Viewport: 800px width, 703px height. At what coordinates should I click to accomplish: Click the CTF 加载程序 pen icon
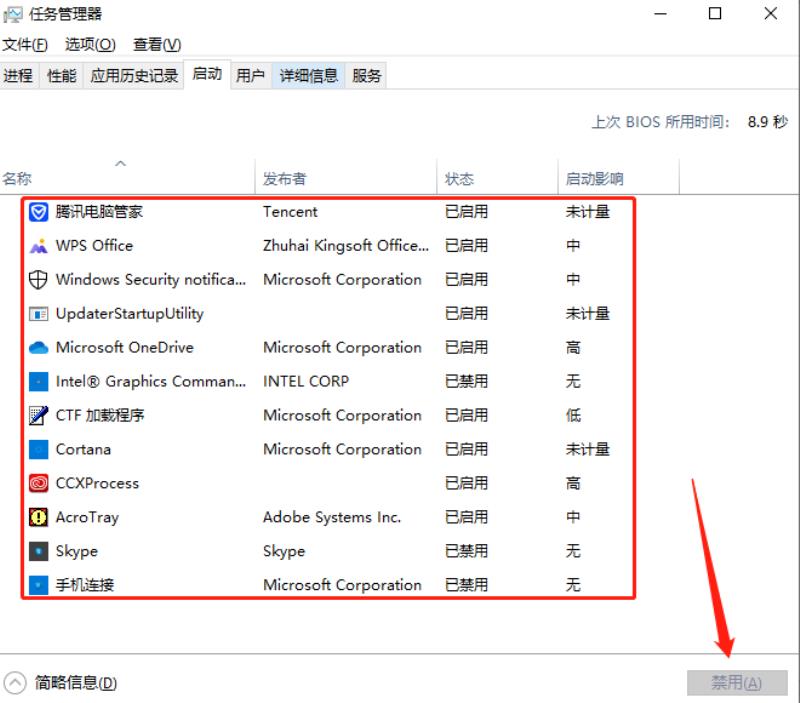(38, 415)
